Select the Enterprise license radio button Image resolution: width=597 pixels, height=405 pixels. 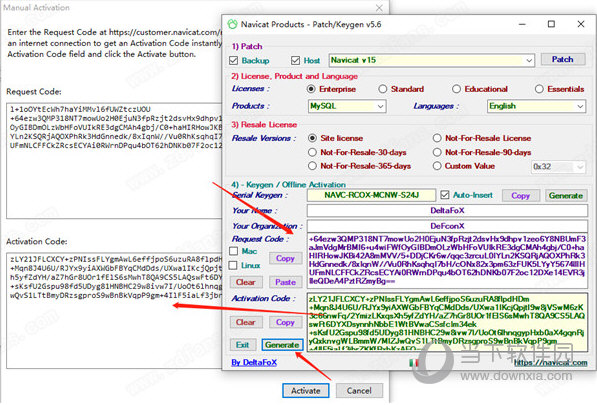point(311,89)
